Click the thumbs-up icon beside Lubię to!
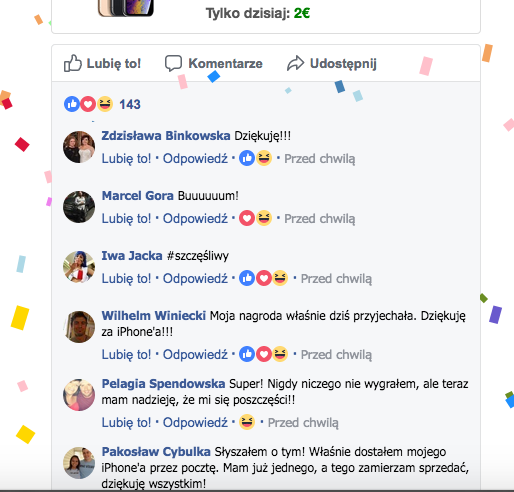514x492 pixels. pos(73,63)
